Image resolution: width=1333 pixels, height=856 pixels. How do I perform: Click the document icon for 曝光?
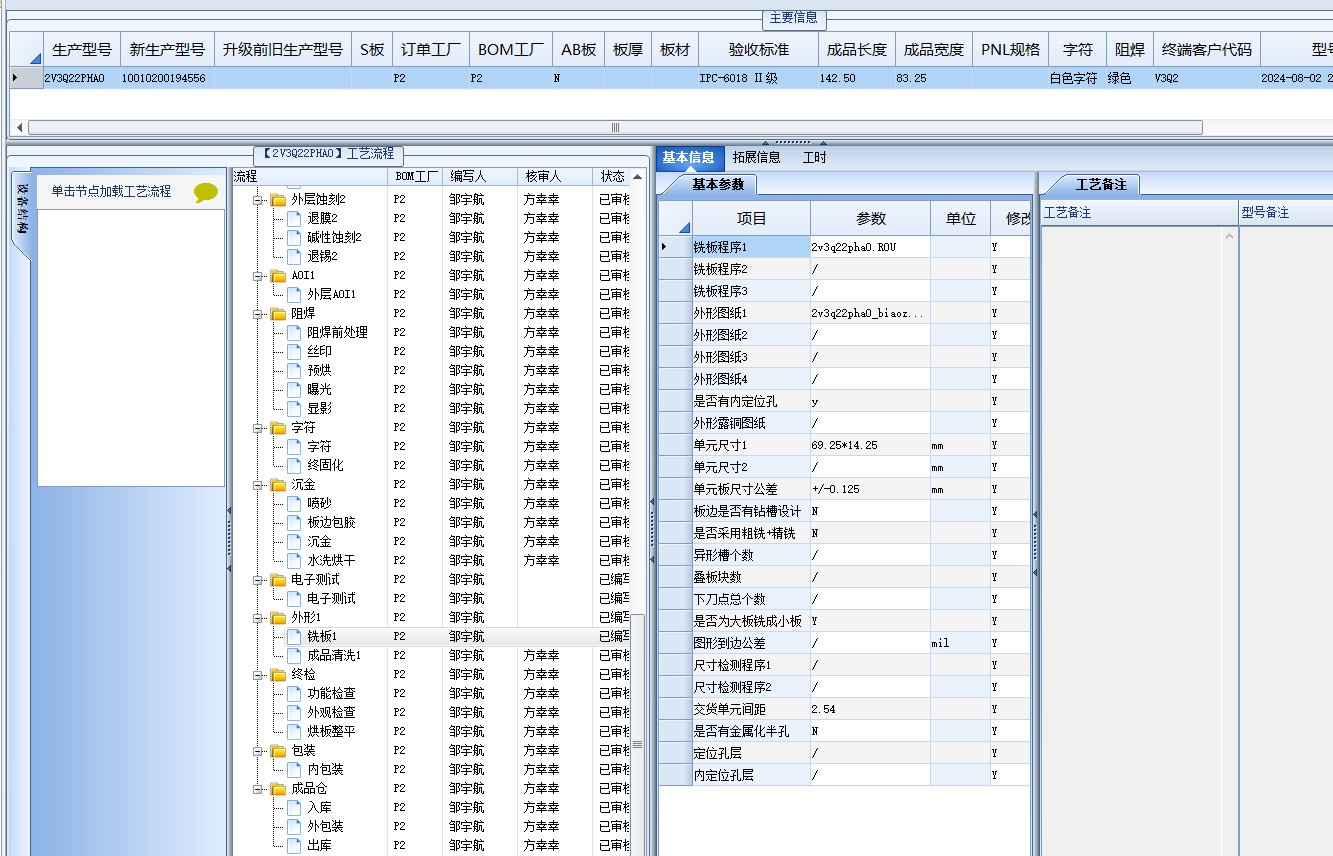click(294, 390)
